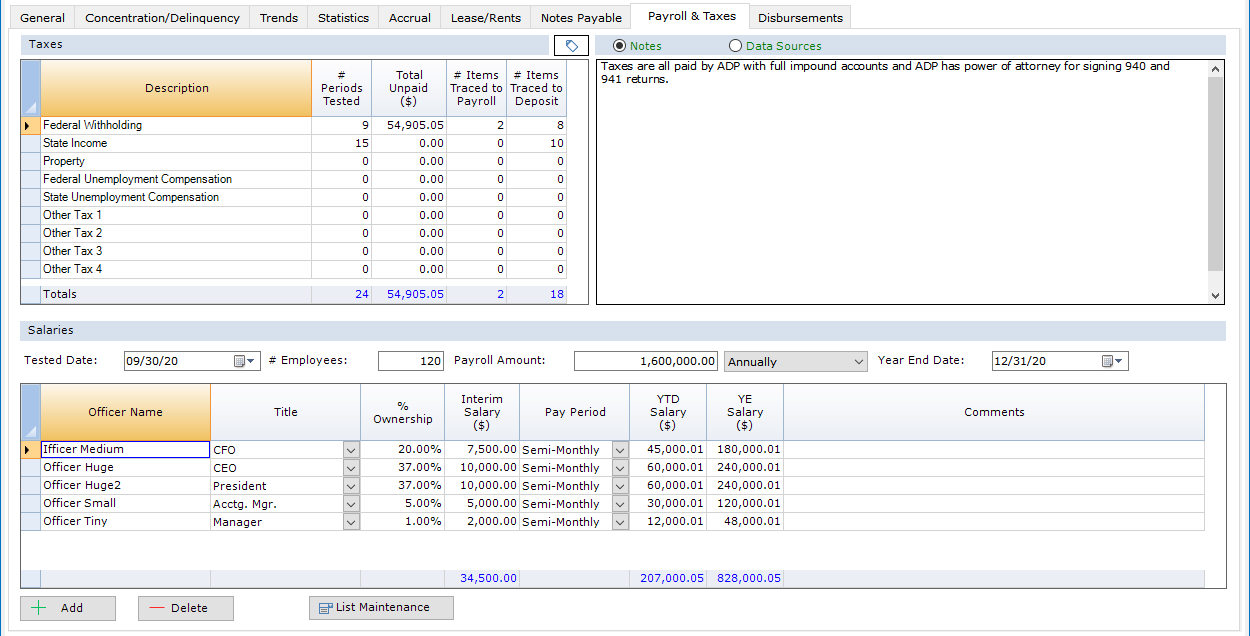Switch to the Disbursements tab
The height and width of the screenshot is (636, 1250).
point(801,18)
